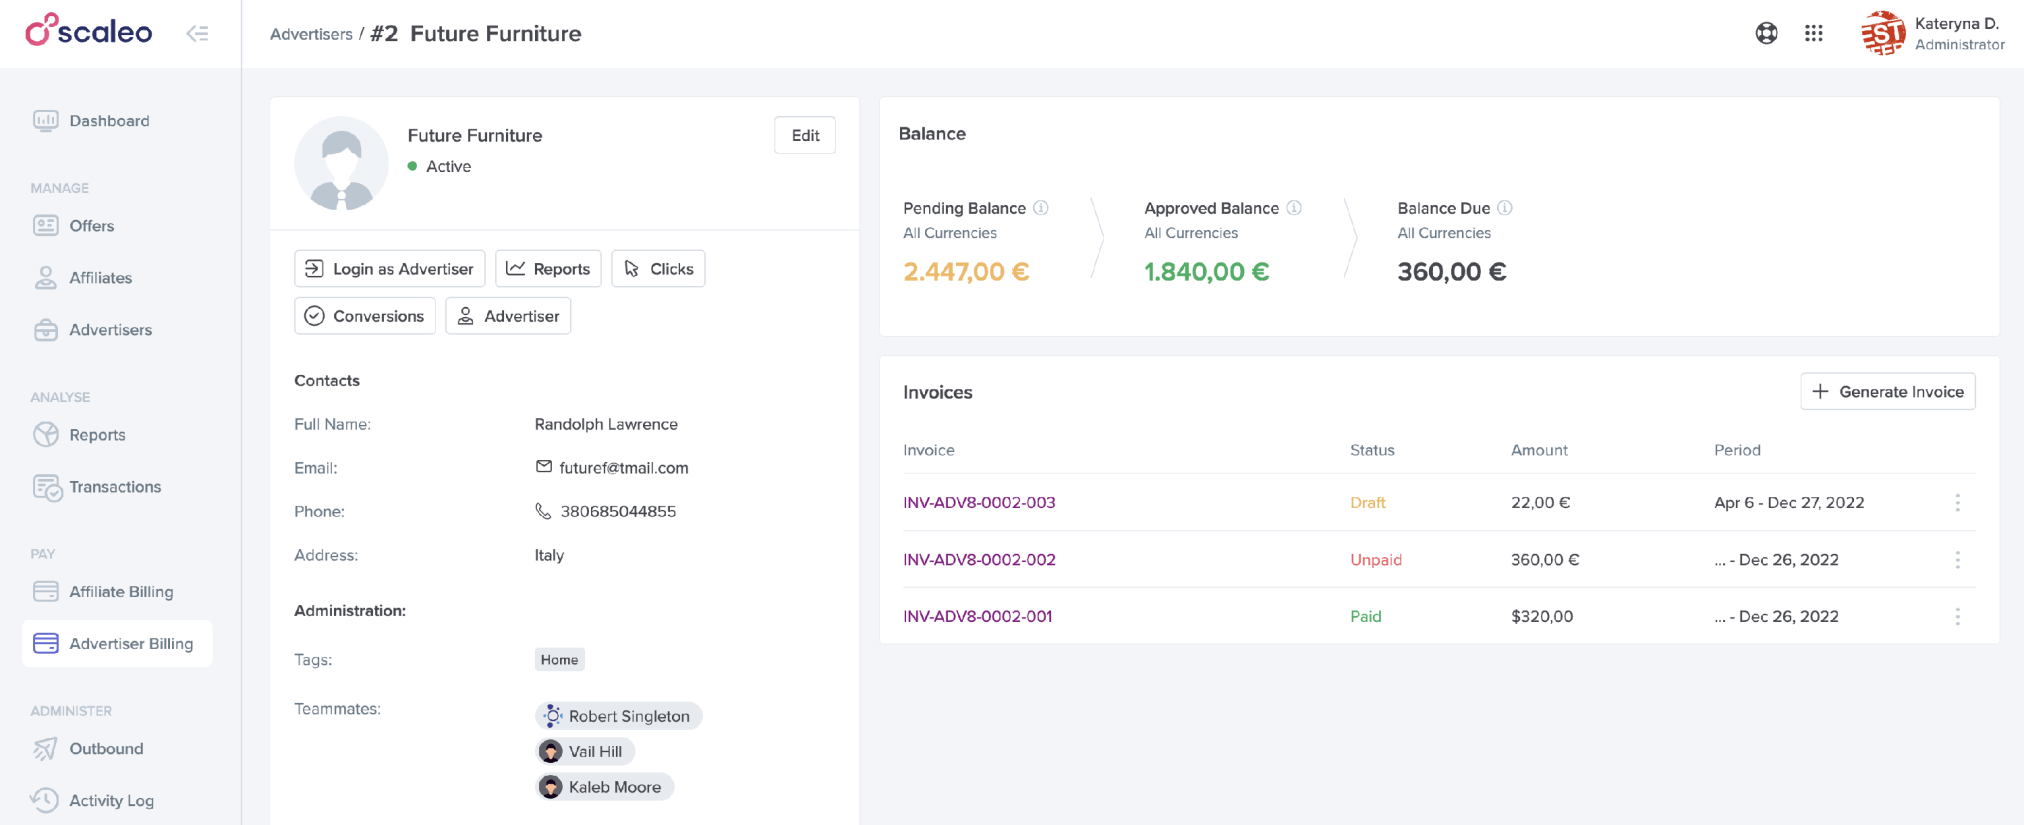The width and height of the screenshot is (2024, 825).
Task: Click the contact name Randolph Lawrence
Action: [606, 424]
